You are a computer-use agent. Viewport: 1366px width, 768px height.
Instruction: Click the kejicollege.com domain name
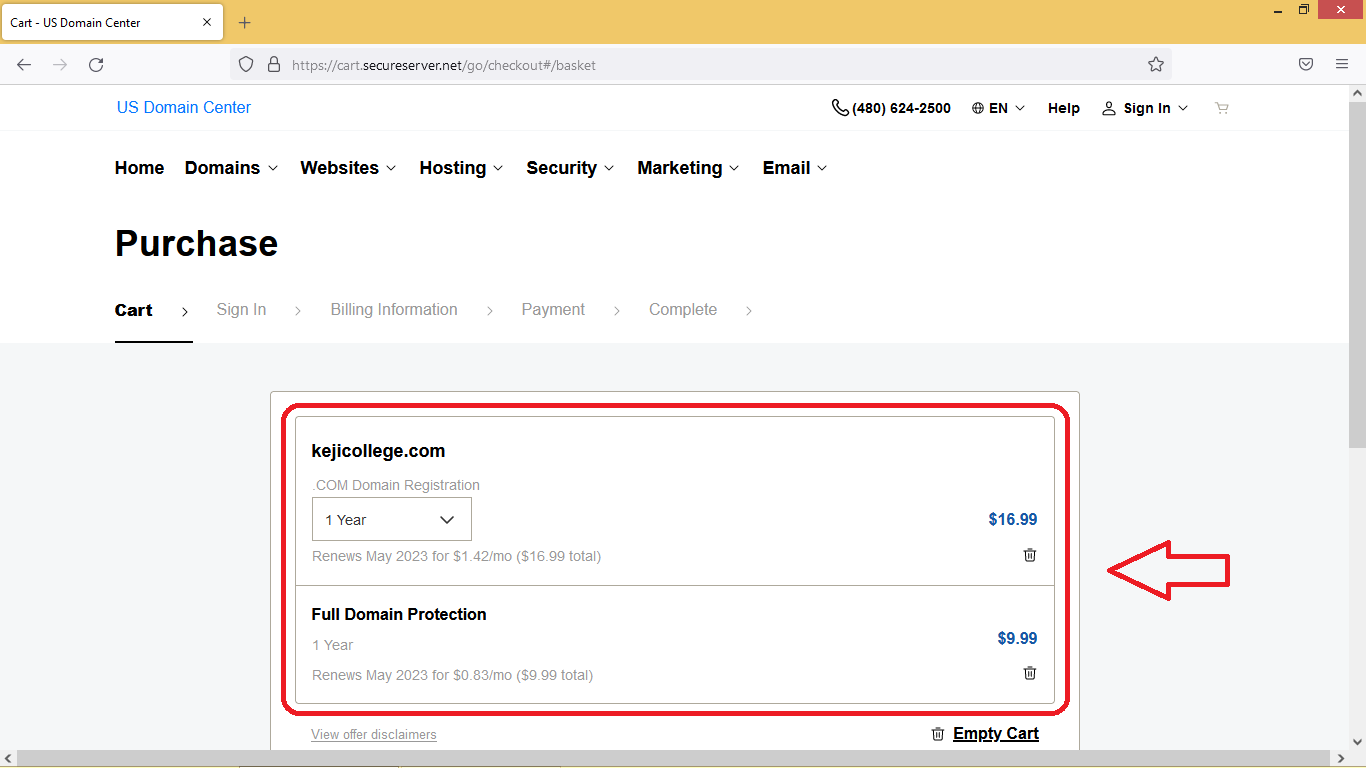coord(378,451)
